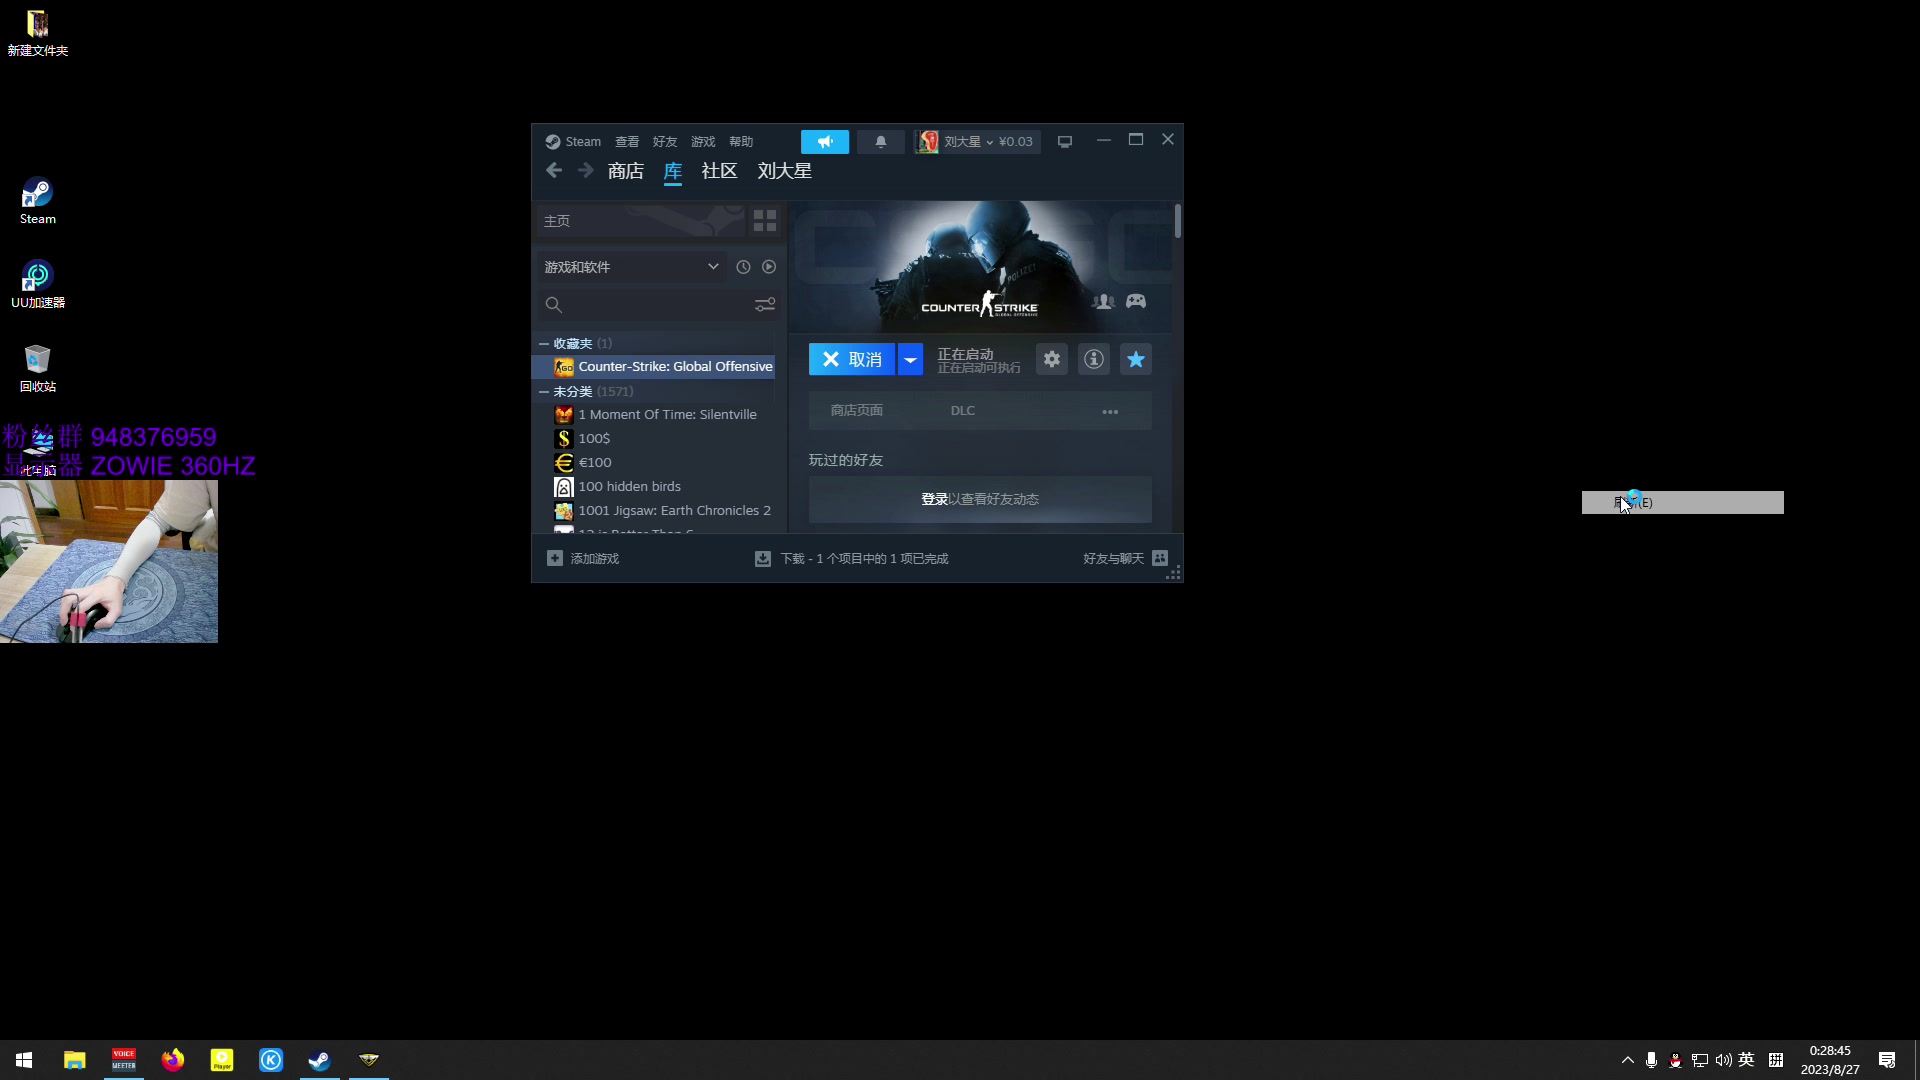Open the 刘大星 profile tab
The image size is (1920, 1080).
coord(785,171)
